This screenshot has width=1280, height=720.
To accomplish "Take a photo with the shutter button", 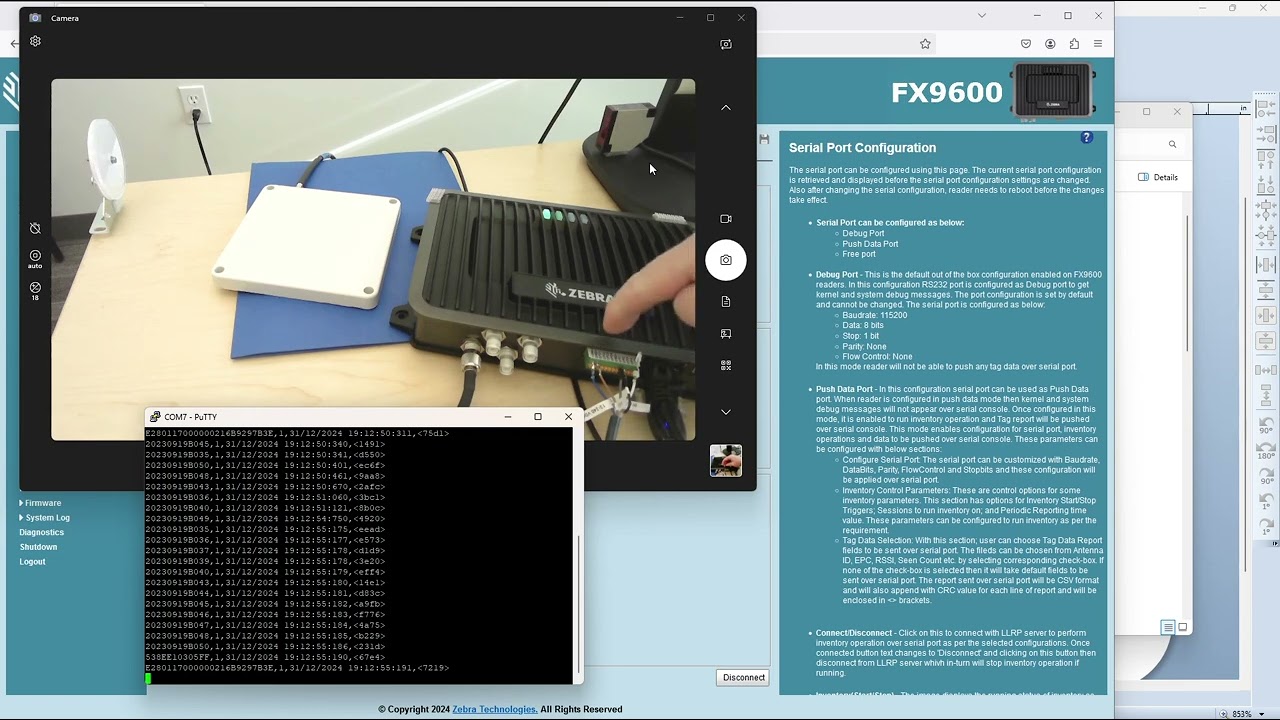I will [x=726, y=260].
